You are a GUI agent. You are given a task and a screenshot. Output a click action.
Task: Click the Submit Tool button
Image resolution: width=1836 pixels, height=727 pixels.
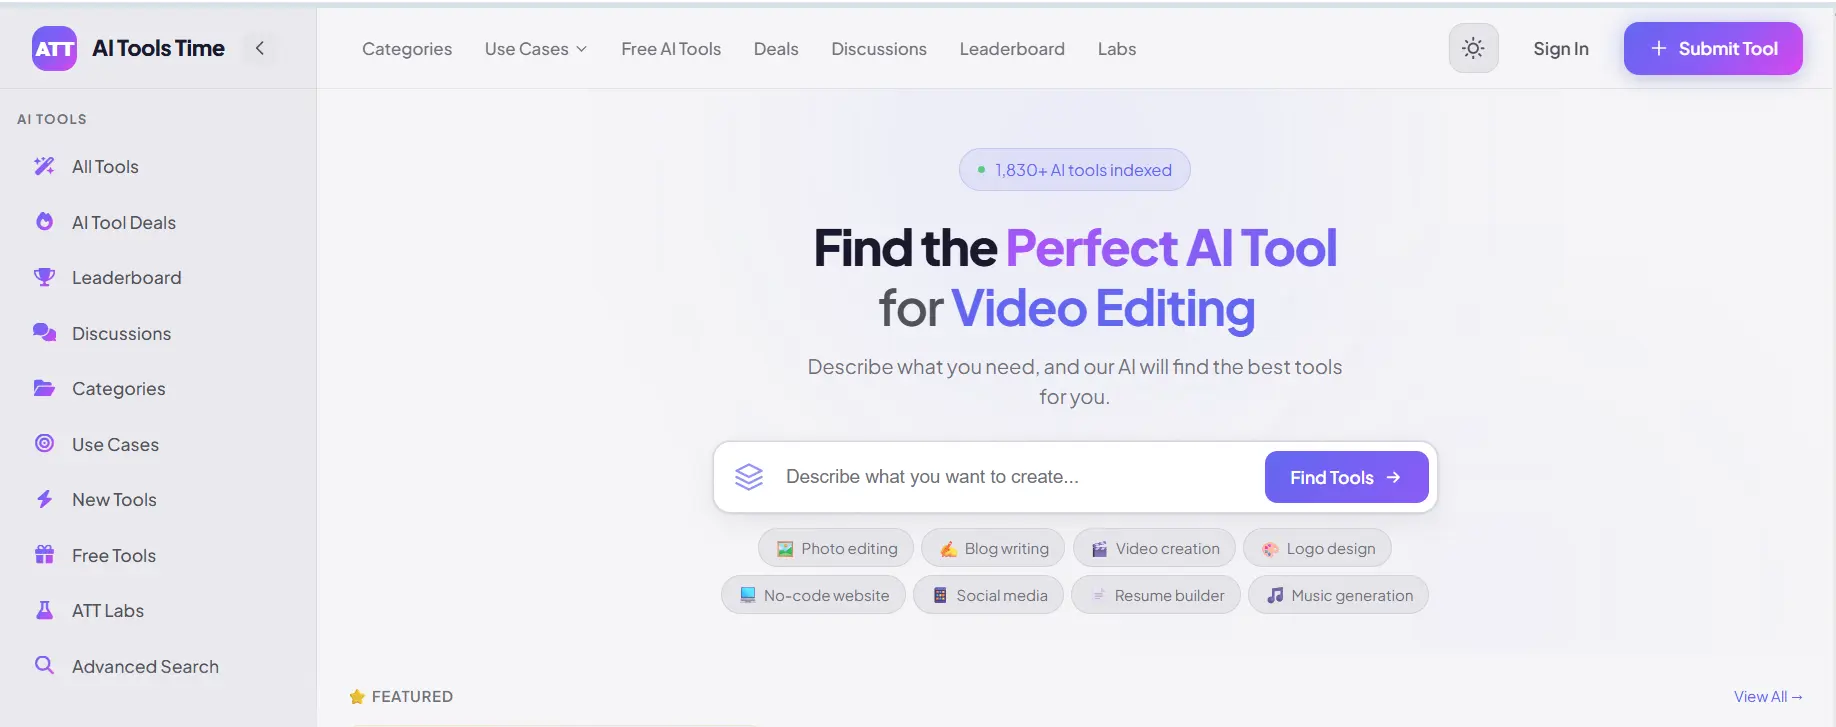coord(1713,48)
